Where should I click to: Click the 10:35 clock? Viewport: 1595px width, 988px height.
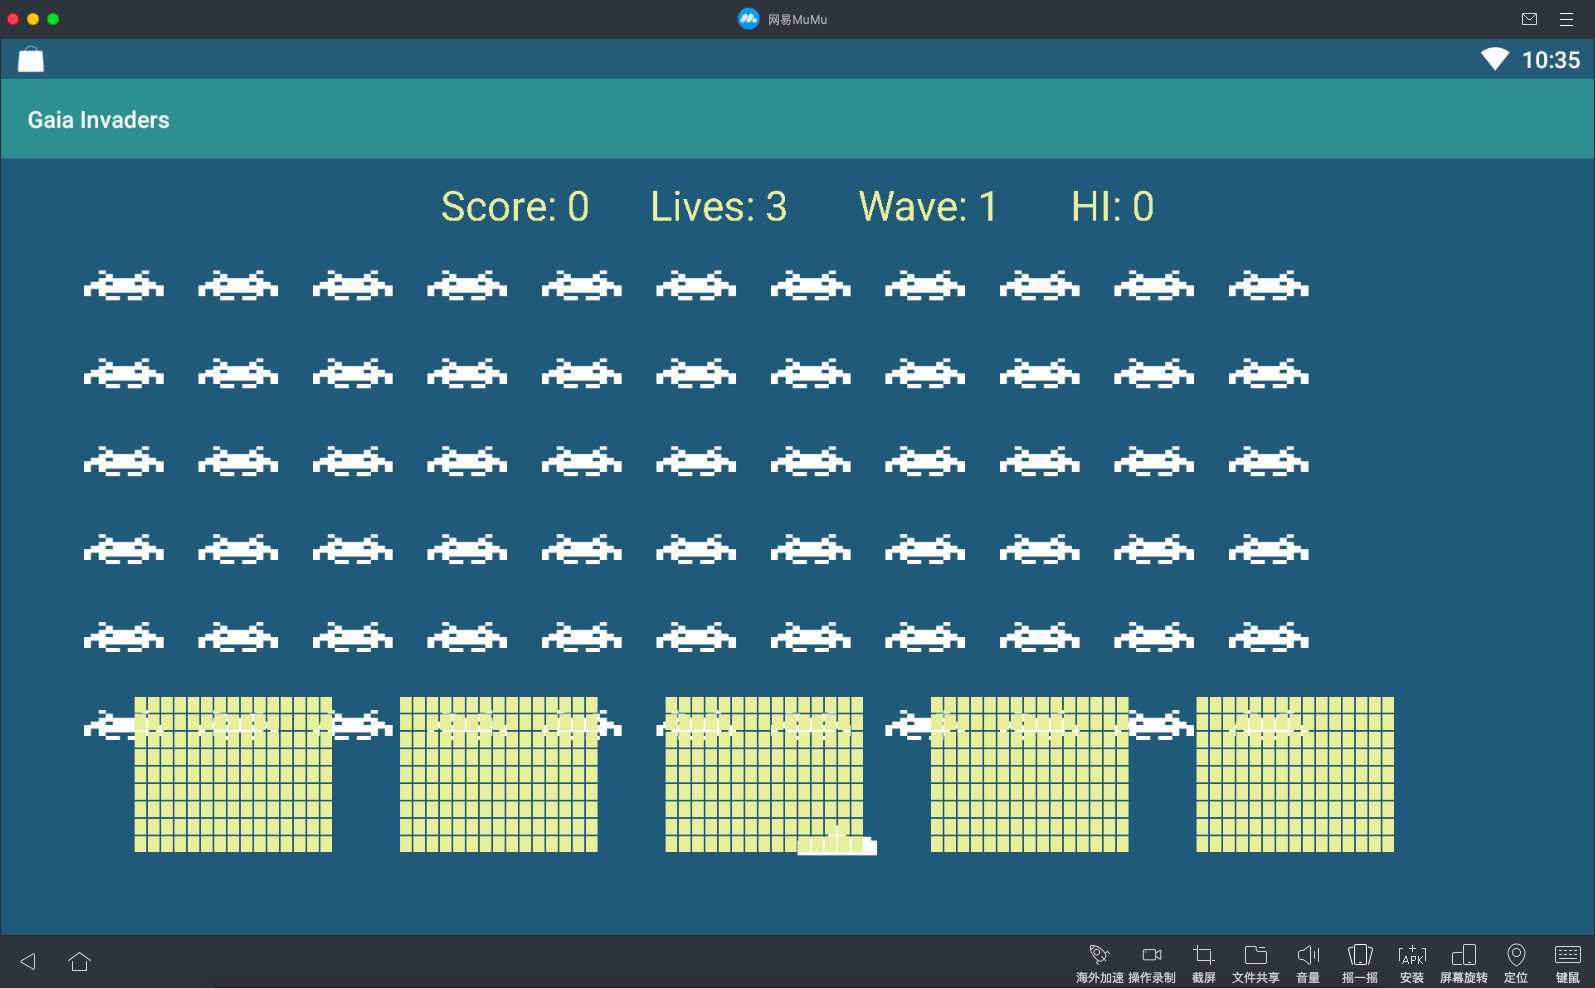(1551, 60)
